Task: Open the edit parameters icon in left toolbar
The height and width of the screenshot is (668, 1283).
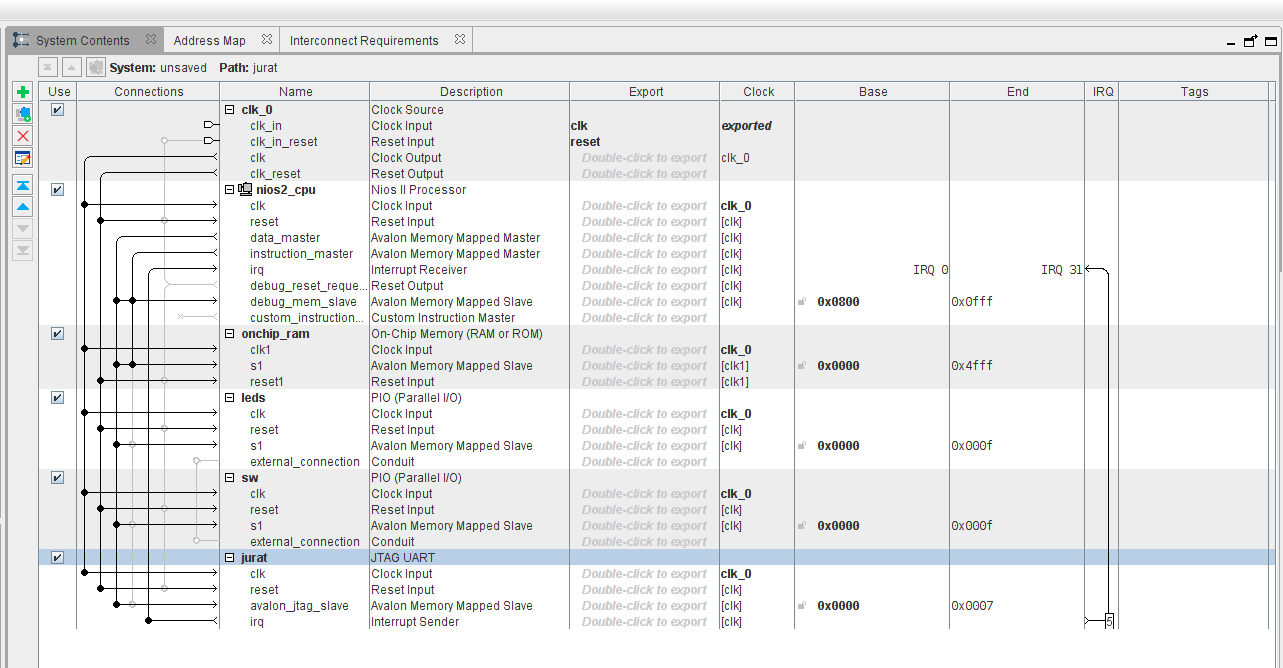Action: tap(23, 158)
